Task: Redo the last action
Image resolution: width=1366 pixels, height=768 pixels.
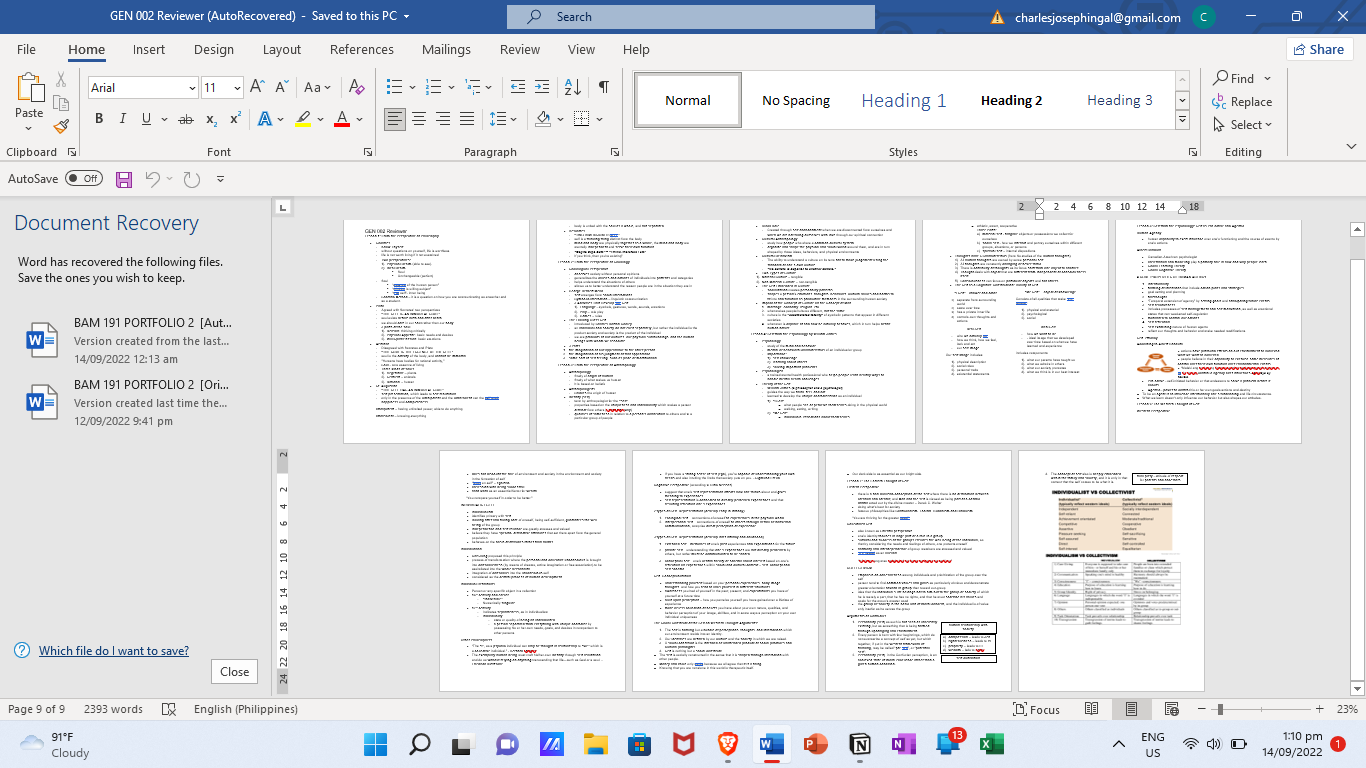Action: click(x=192, y=179)
